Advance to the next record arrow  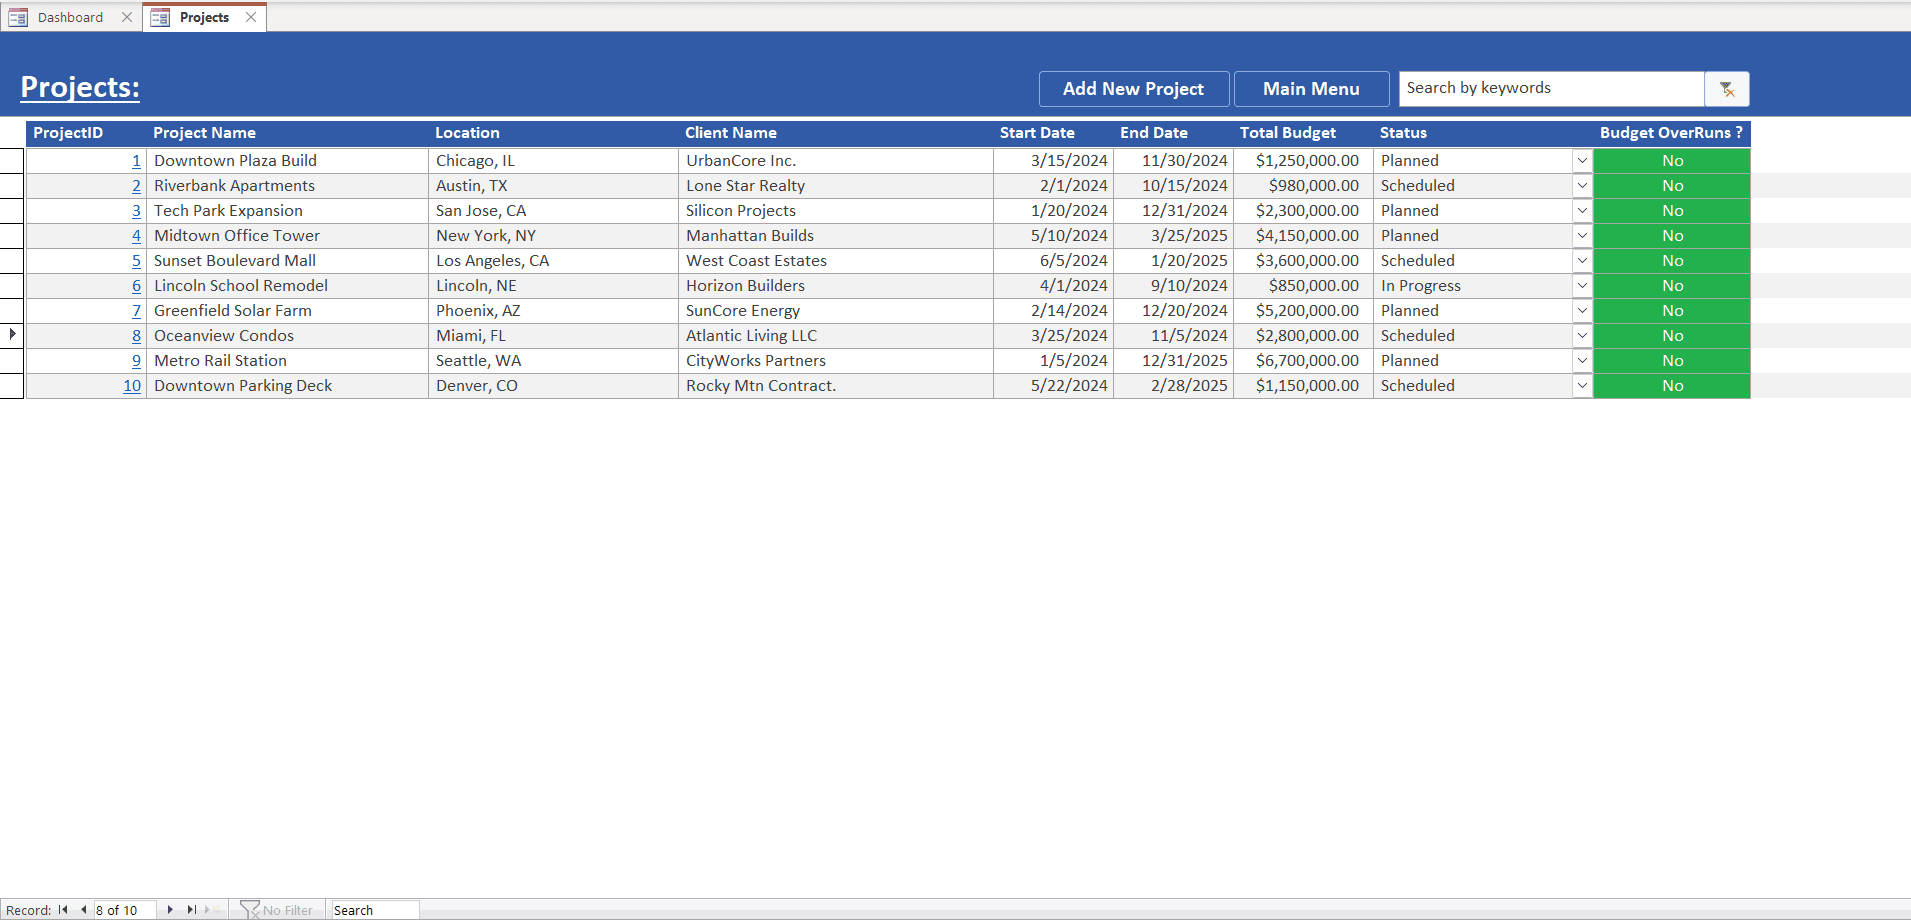(x=170, y=910)
